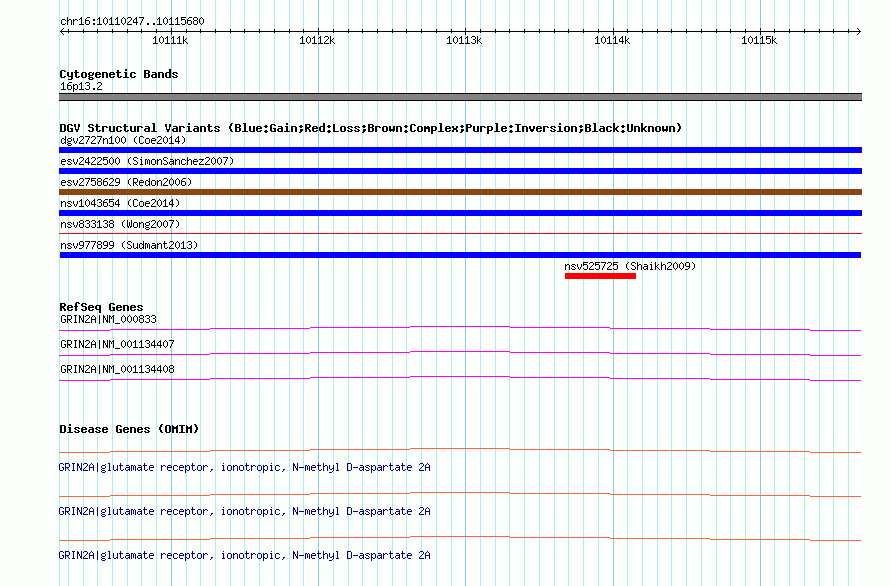Click the blue dgv2727n100 variant bar
This screenshot has width=890, height=586.
tap(460, 150)
